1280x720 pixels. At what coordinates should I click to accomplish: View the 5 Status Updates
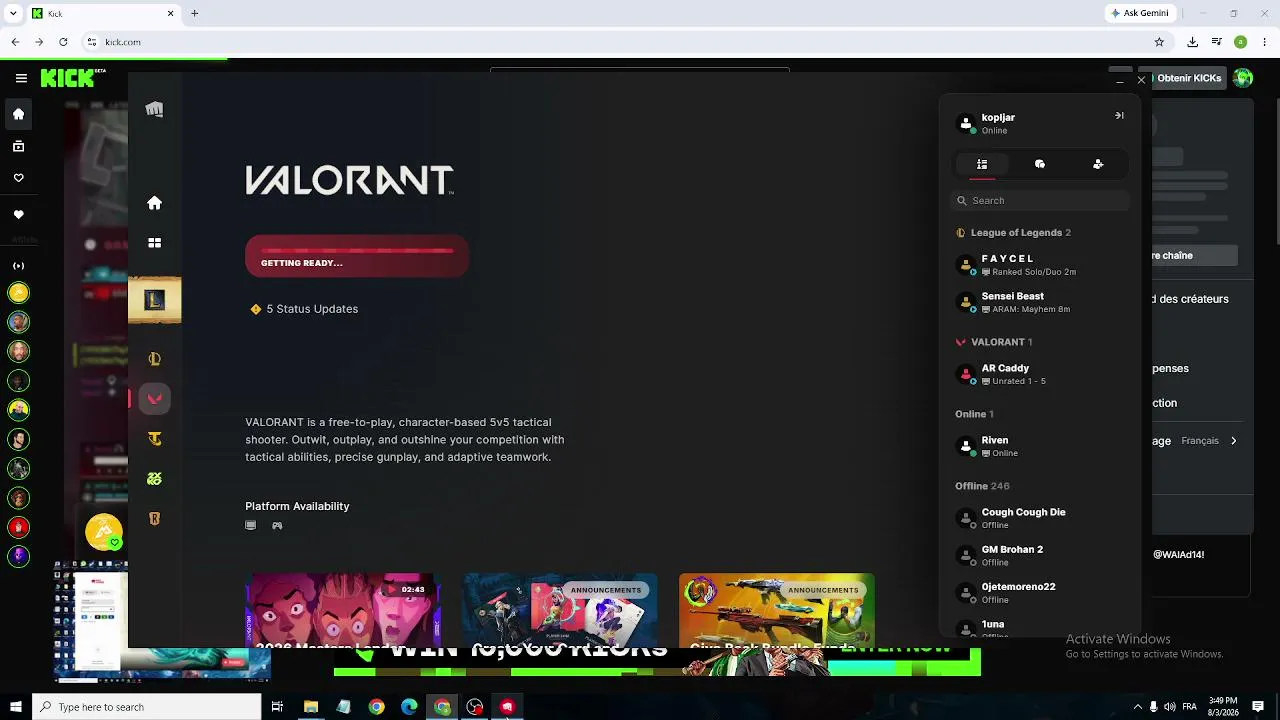click(x=305, y=309)
